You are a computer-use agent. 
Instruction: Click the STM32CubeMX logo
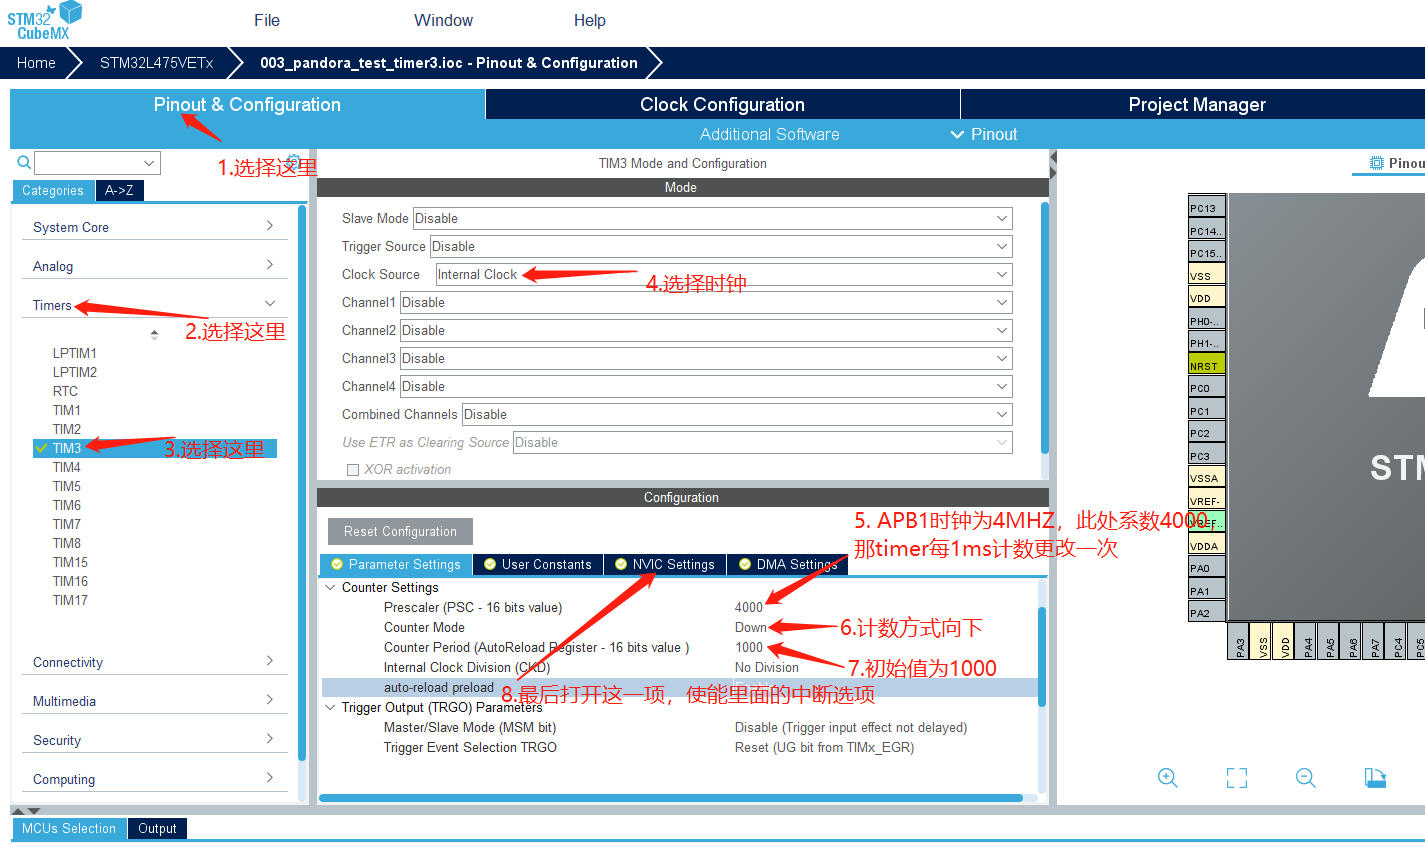point(45,21)
